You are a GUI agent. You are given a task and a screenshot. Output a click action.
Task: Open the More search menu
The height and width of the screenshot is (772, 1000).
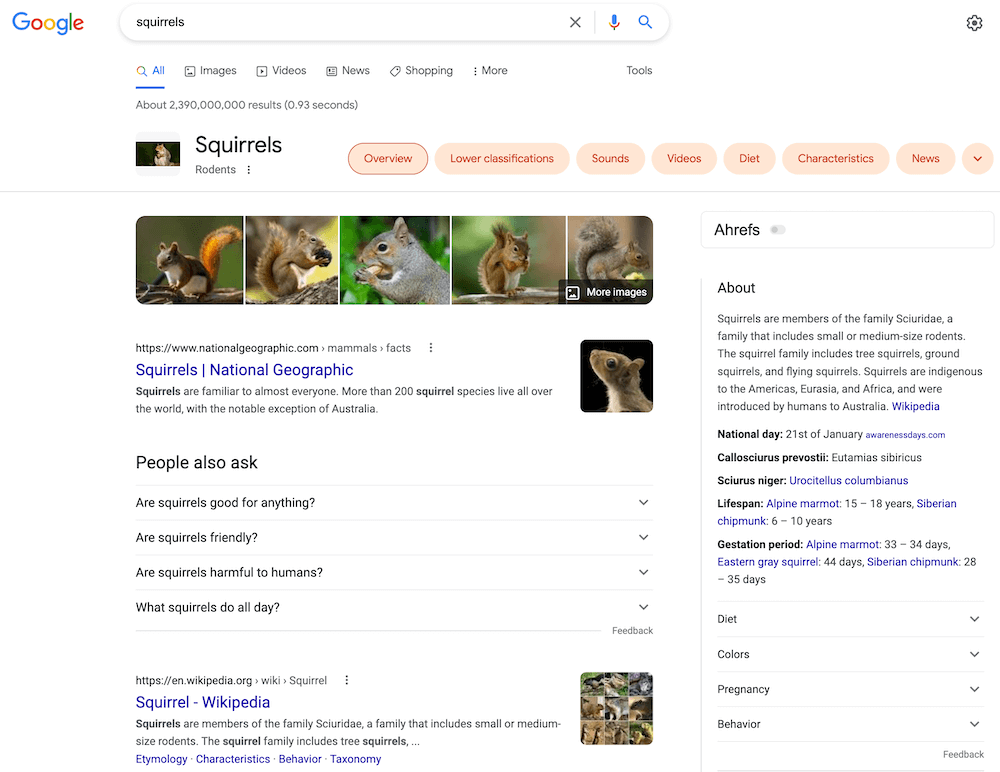point(490,71)
